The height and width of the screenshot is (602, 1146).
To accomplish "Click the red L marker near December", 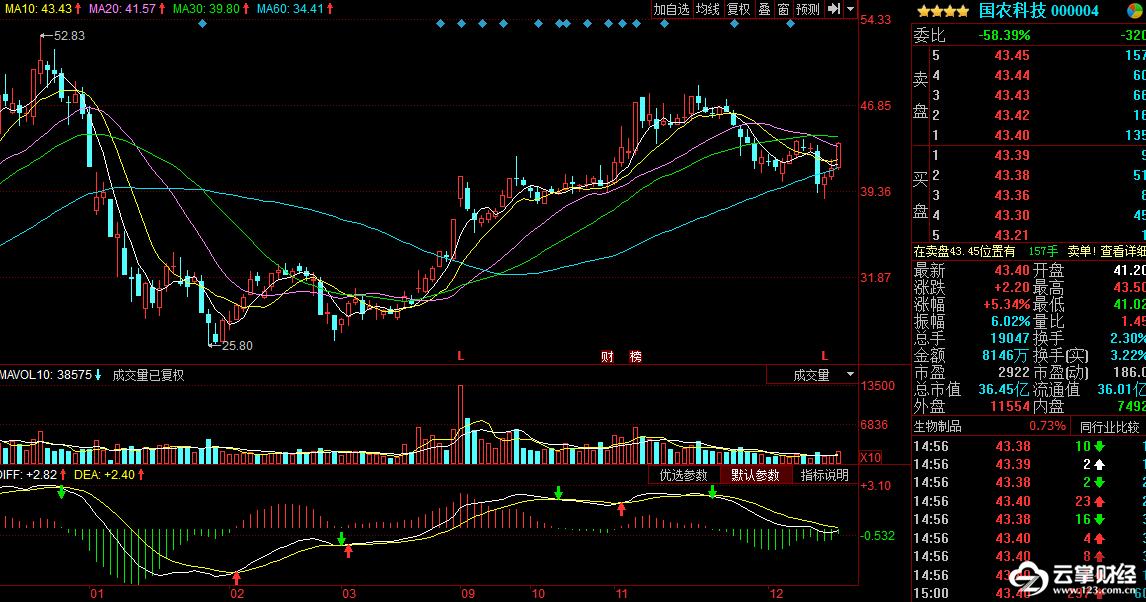I will point(824,356).
